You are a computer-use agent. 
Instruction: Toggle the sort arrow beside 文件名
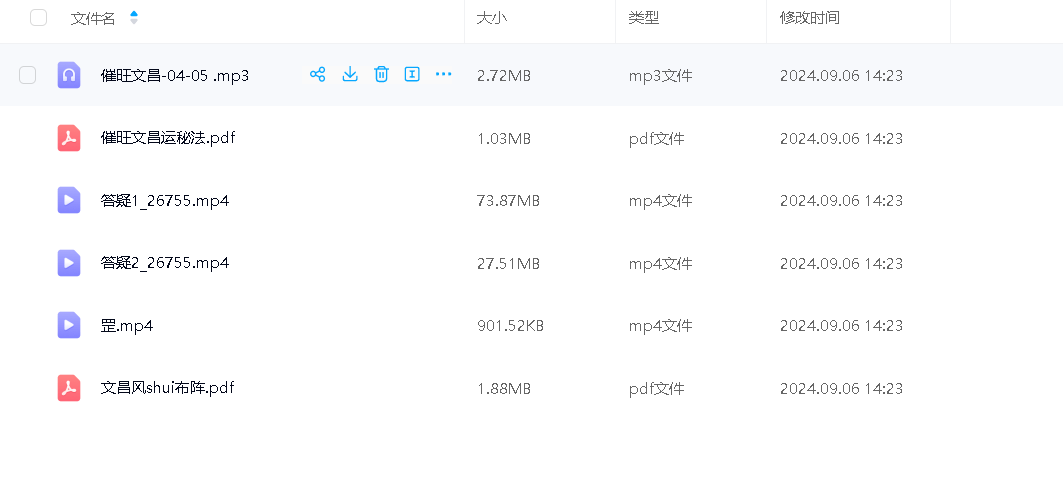(134, 18)
